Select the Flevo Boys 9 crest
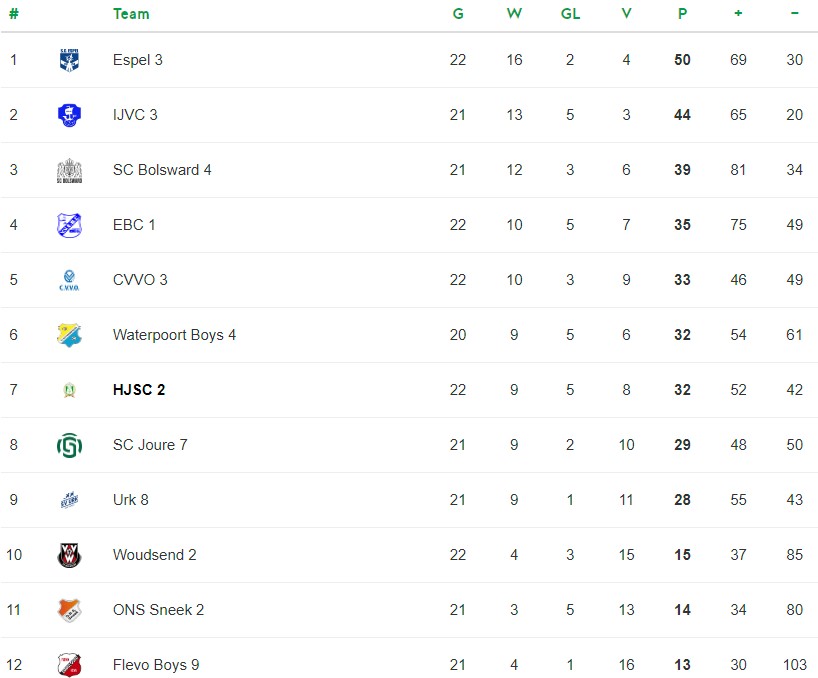Screen dimensions: 818x678 coord(69,665)
